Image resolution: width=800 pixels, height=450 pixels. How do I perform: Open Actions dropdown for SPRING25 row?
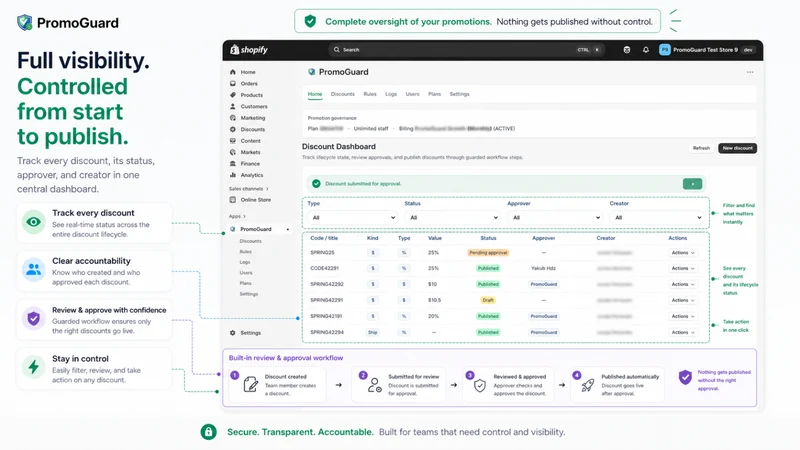[x=683, y=253]
